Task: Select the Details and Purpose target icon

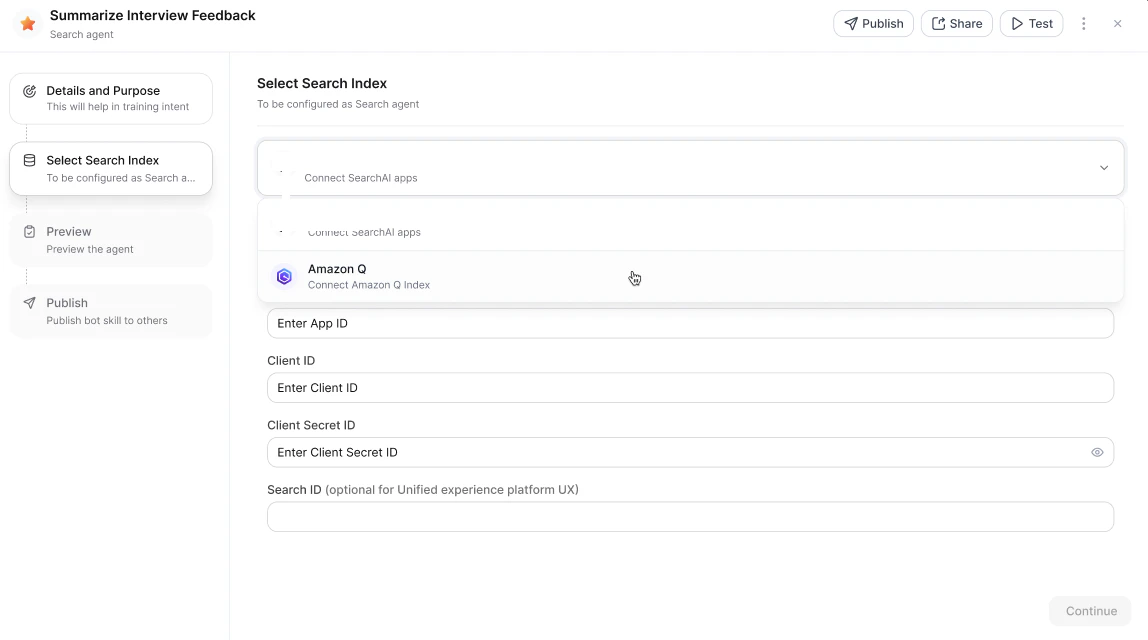Action: point(28,90)
